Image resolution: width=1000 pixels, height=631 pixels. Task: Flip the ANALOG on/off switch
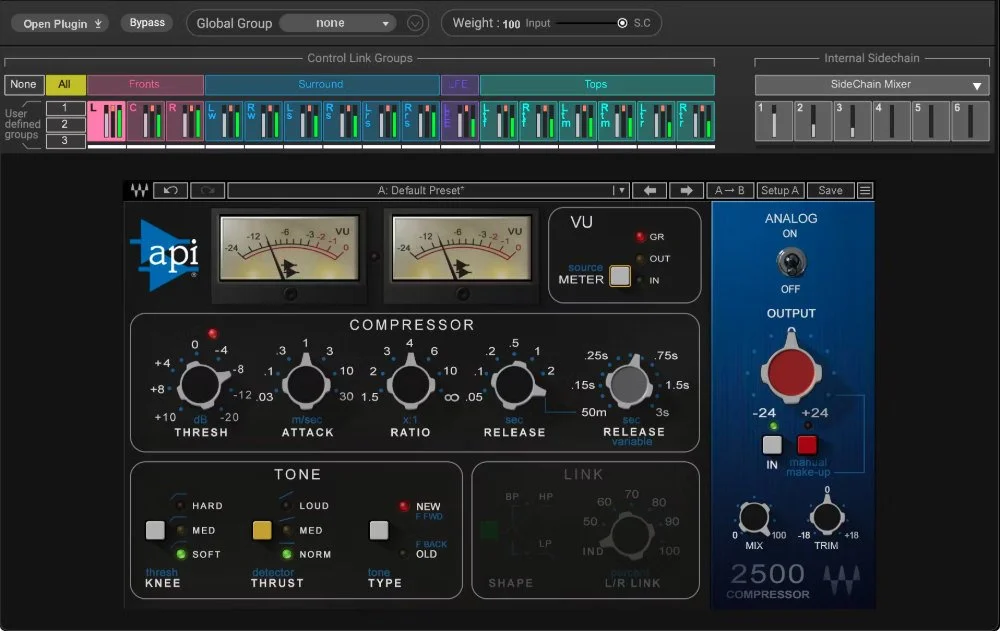[791, 262]
